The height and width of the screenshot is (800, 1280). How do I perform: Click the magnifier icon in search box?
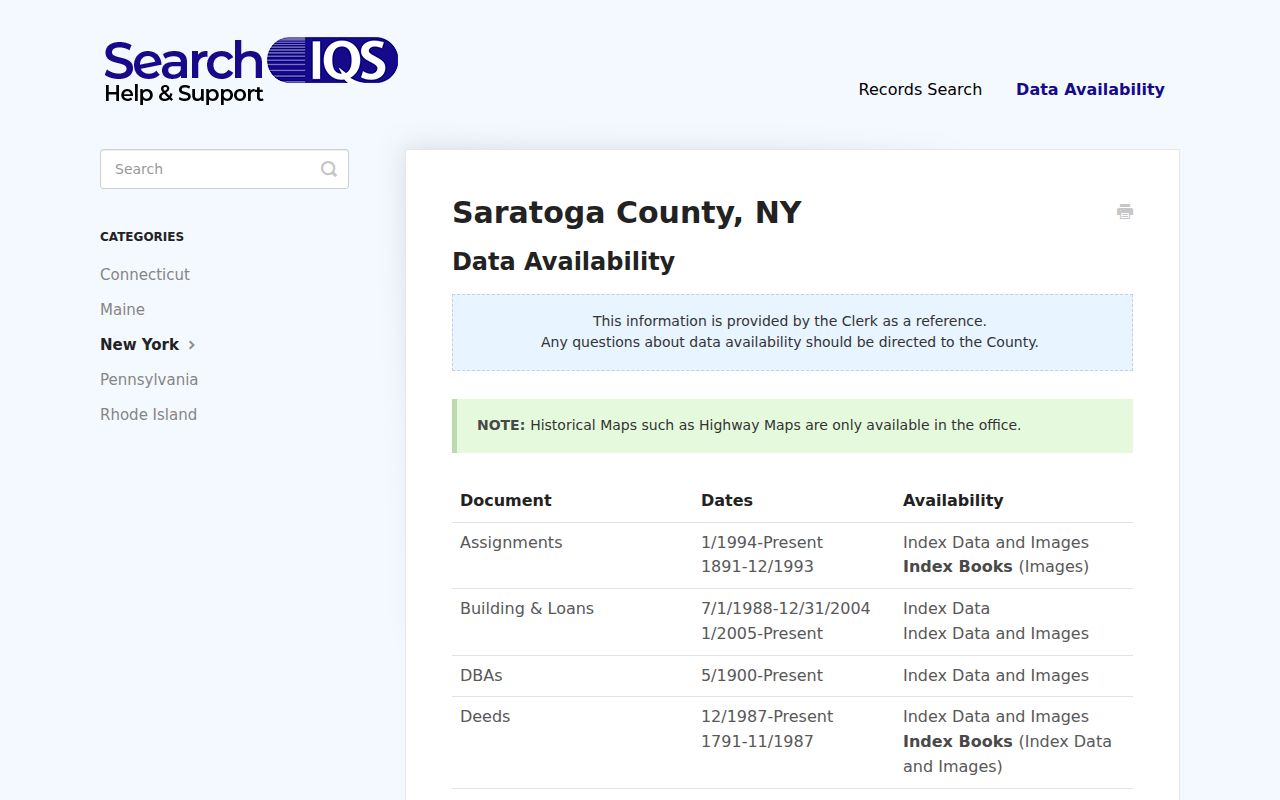pyautogui.click(x=329, y=169)
